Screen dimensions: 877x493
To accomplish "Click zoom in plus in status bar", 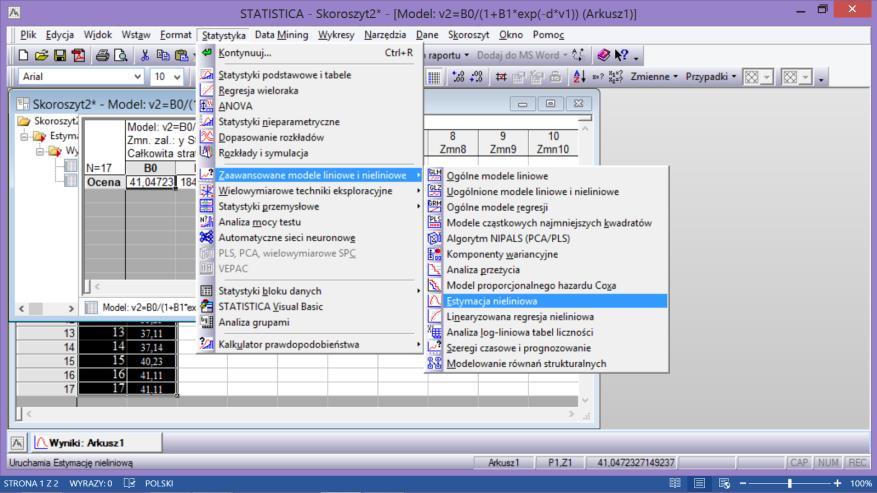I will point(837,483).
